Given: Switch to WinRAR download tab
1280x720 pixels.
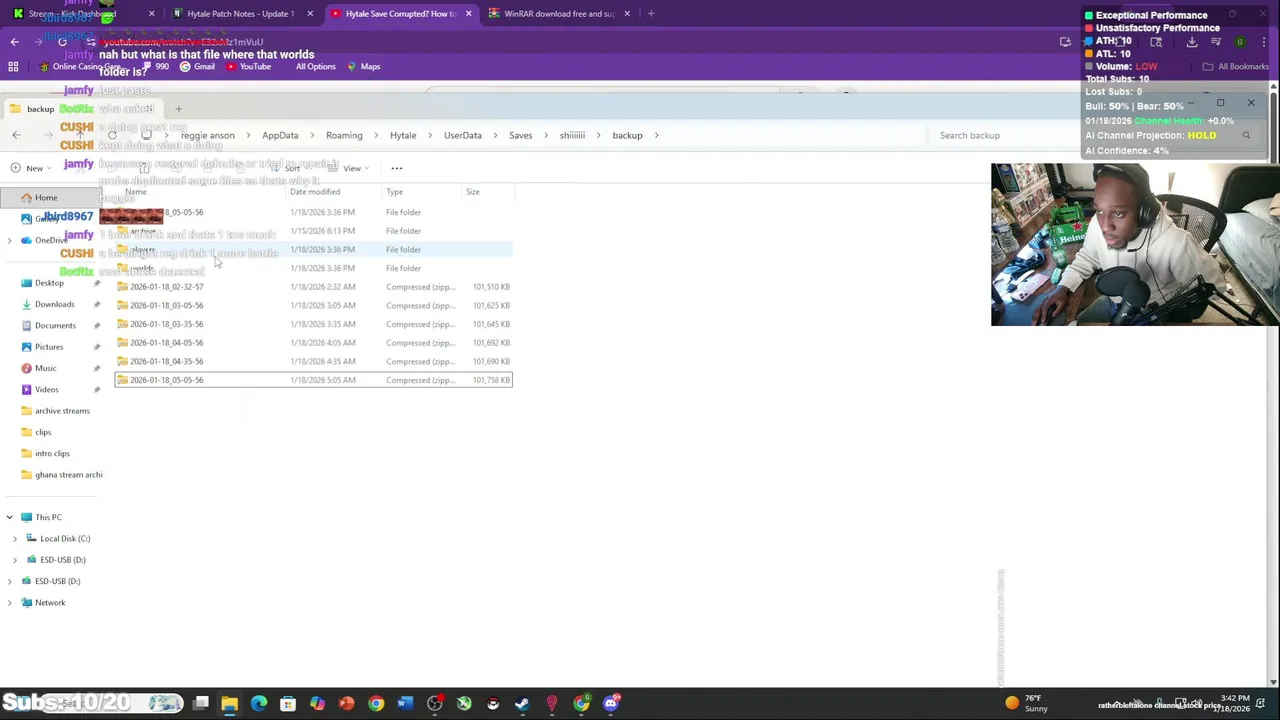Looking at the screenshot, I should [x=558, y=14].
